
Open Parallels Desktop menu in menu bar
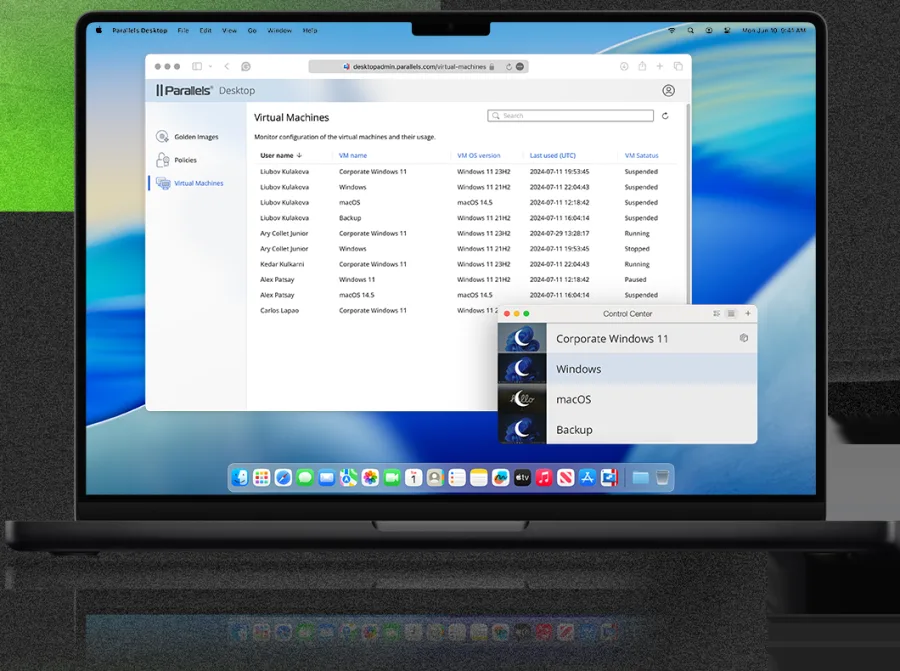click(x=139, y=30)
